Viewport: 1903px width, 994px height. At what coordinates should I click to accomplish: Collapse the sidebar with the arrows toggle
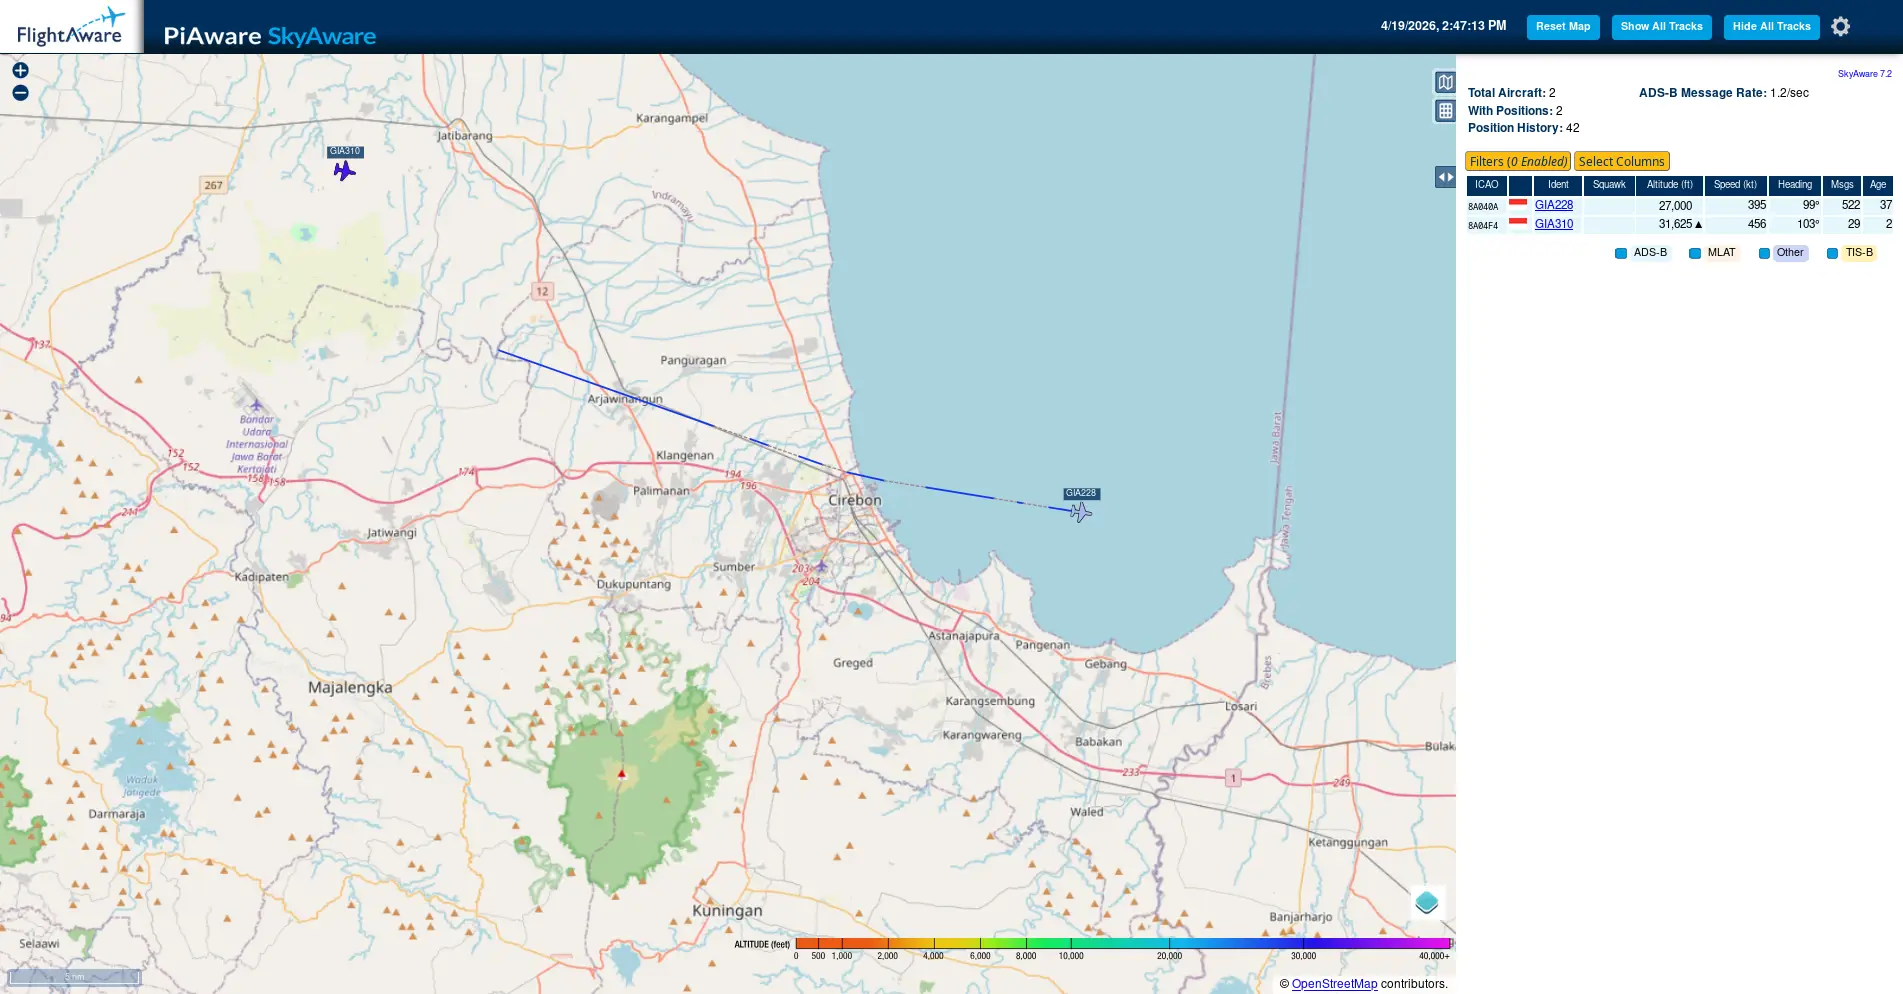[x=1445, y=177]
